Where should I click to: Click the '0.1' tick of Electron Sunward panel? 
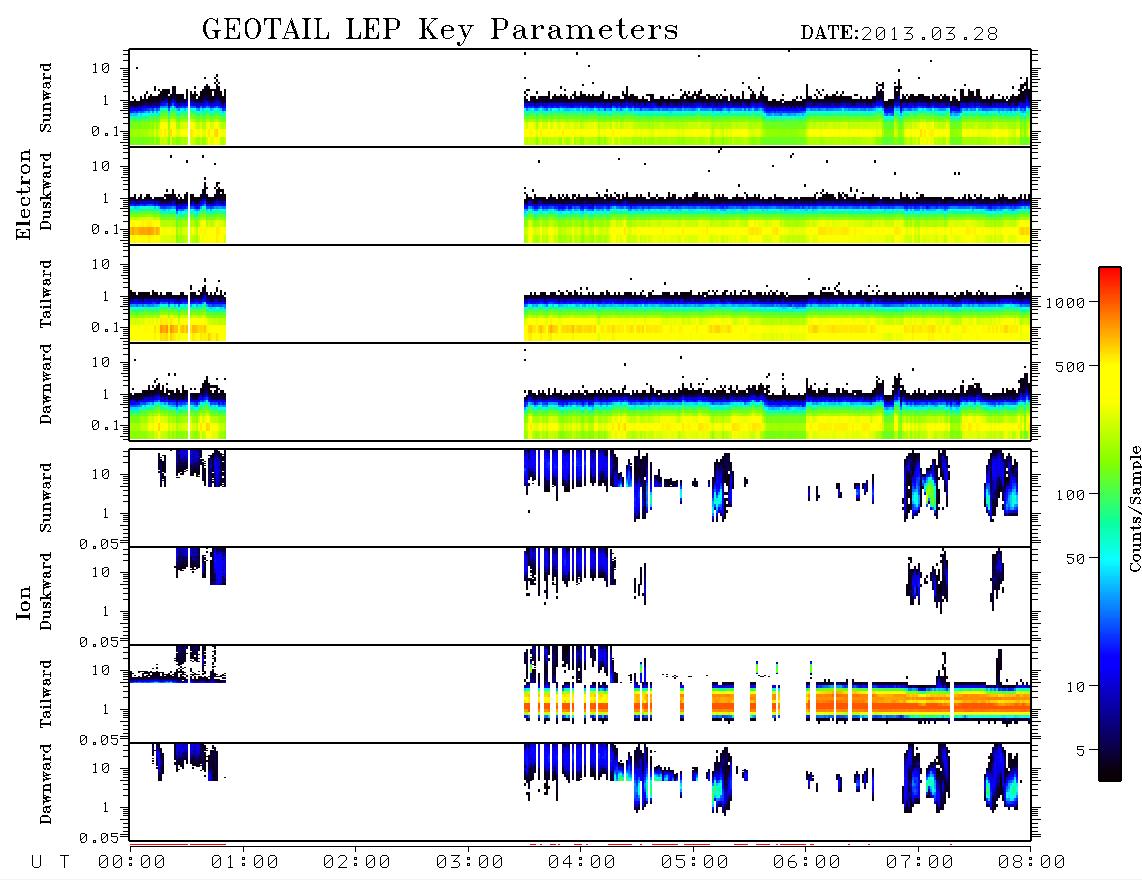(x=106, y=131)
